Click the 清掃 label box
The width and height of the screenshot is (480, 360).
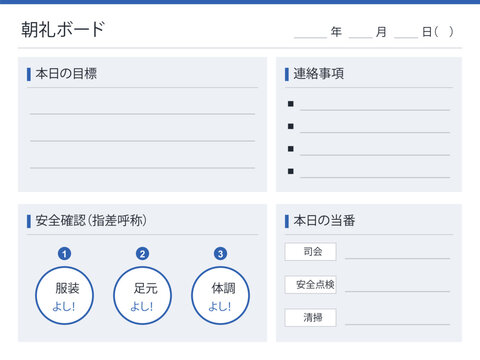pyautogui.click(x=310, y=318)
